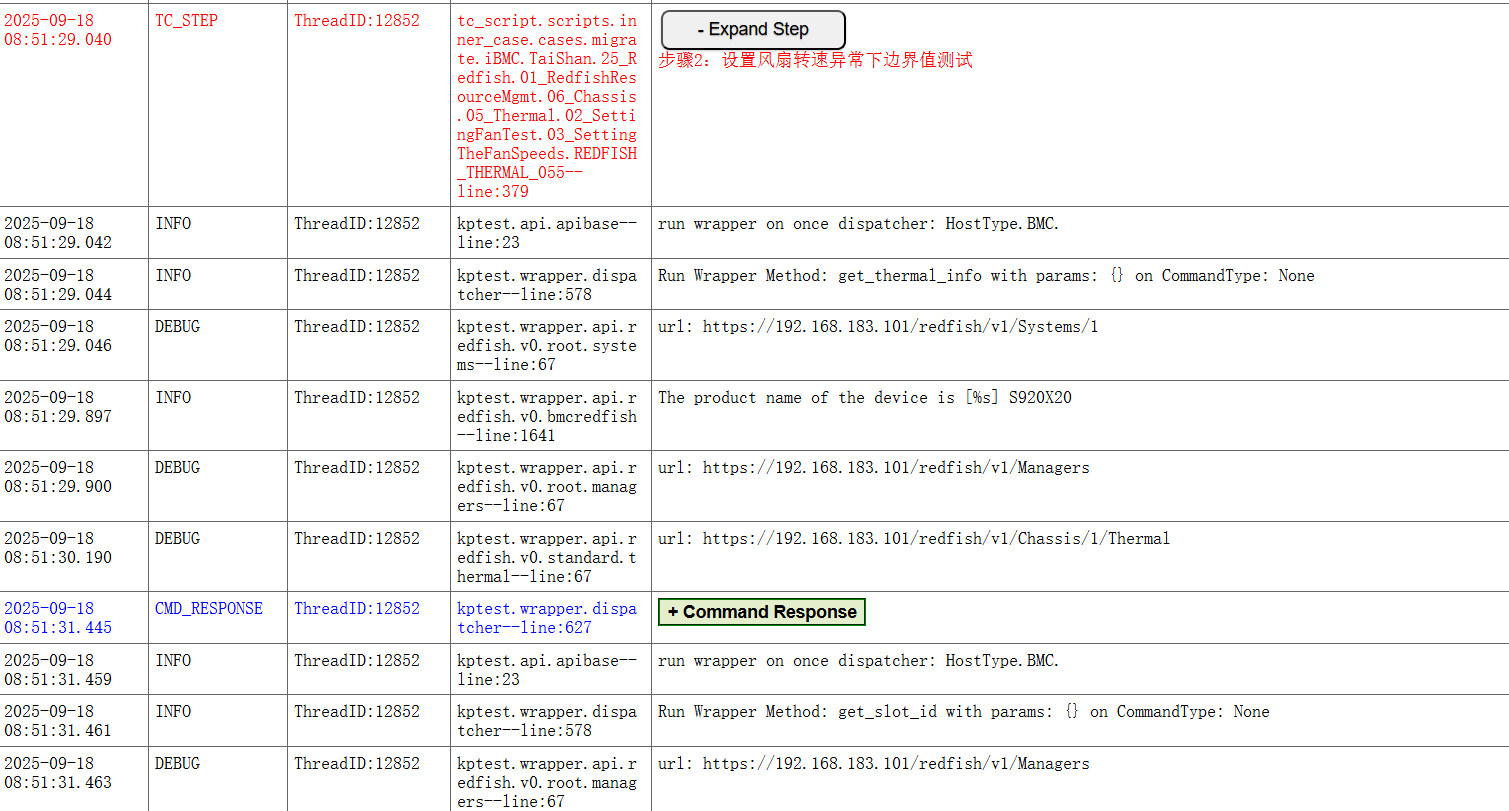1509x811 pixels.
Task: Select the standard.thermal--line:67 source cell
Action: pos(547,557)
